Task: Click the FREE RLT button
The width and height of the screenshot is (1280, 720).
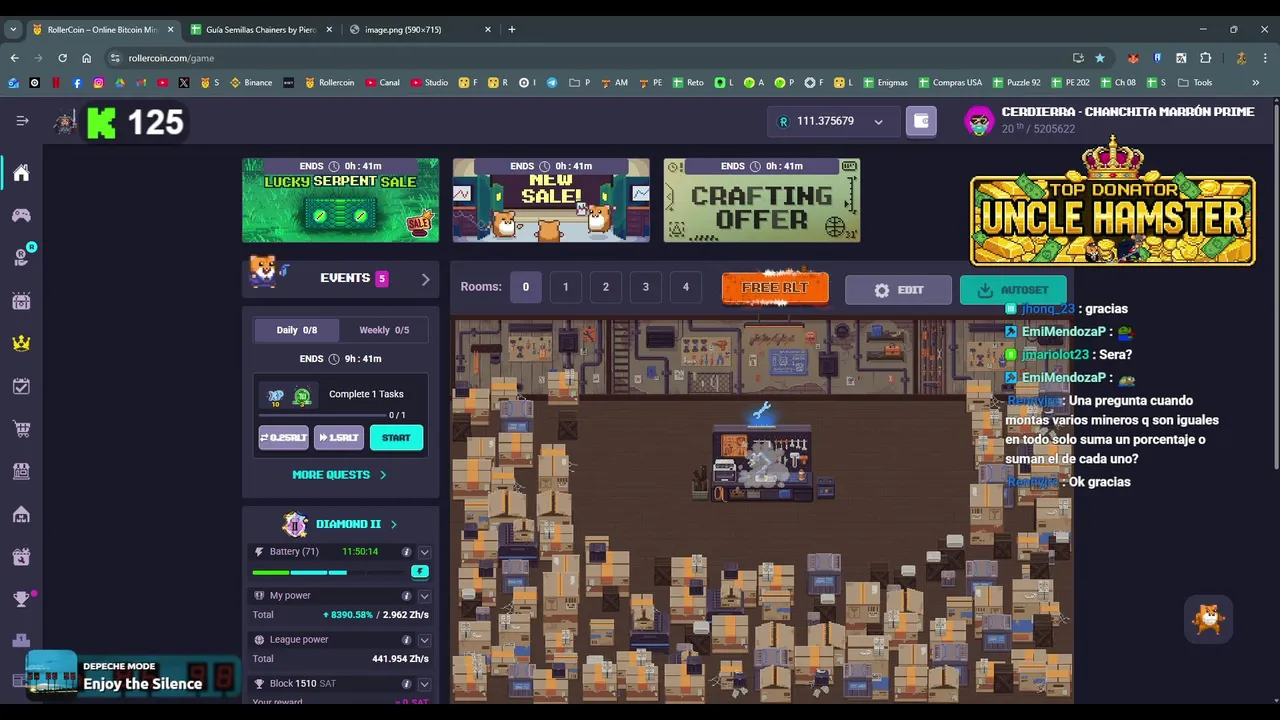Action: click(x=775, y=288)
